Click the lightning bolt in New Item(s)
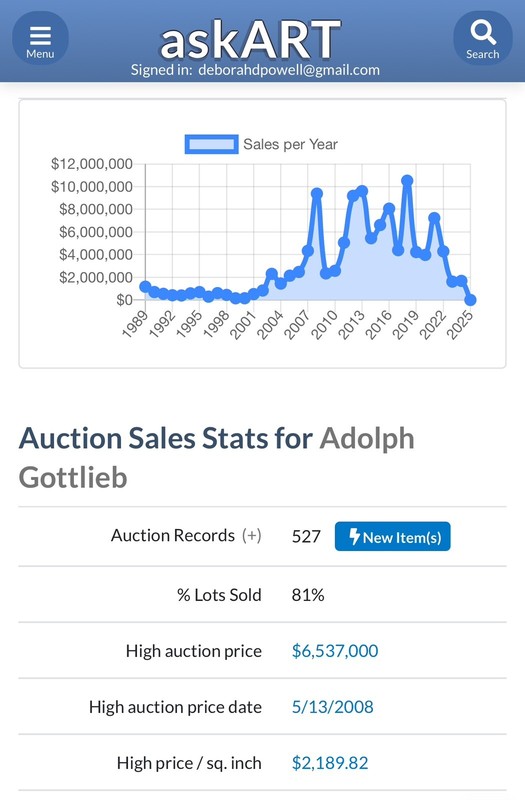Screen dimensions: 525x800 pyautogui.click(x=355, y=536)
